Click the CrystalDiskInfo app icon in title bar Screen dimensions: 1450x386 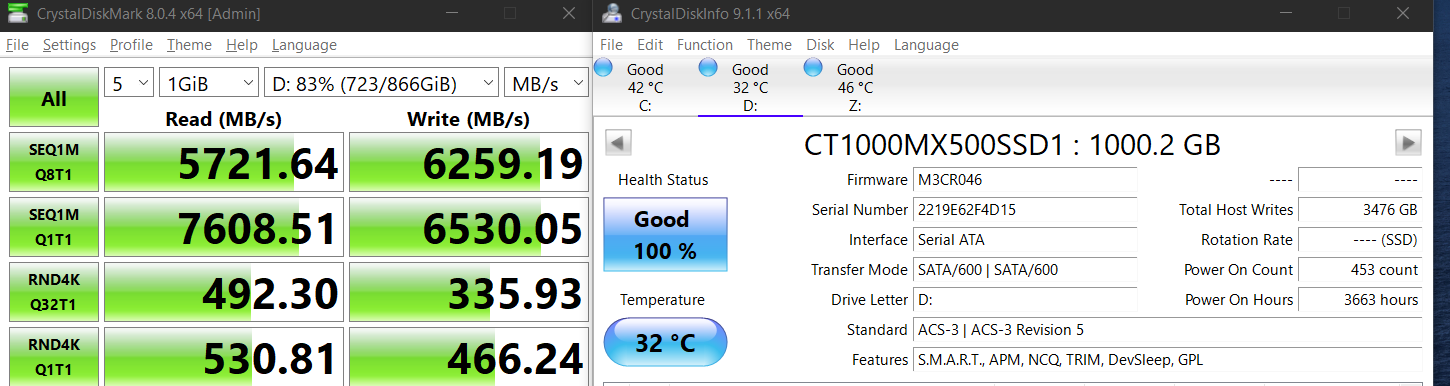coord(612,14)
